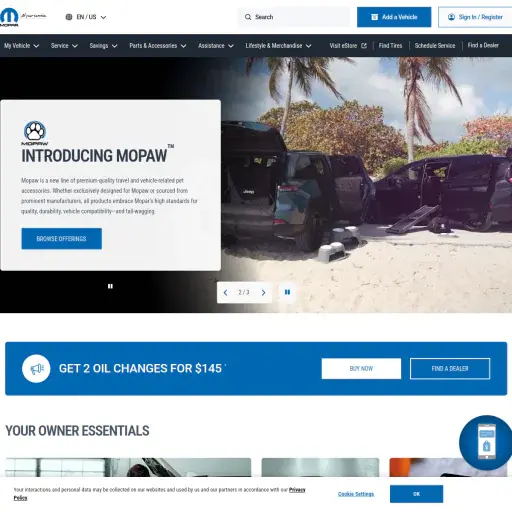
Task: Click the Mopaw paw print logo
Action: coord(35,133)
